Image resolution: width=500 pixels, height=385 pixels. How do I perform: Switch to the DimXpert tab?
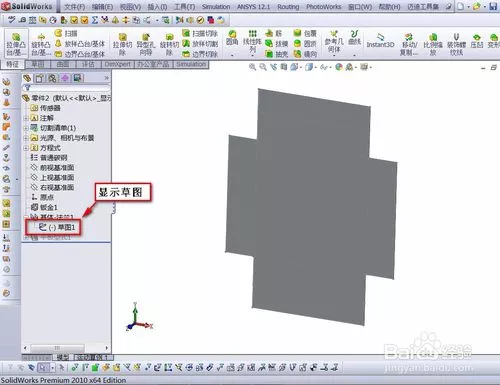[117, 64]
